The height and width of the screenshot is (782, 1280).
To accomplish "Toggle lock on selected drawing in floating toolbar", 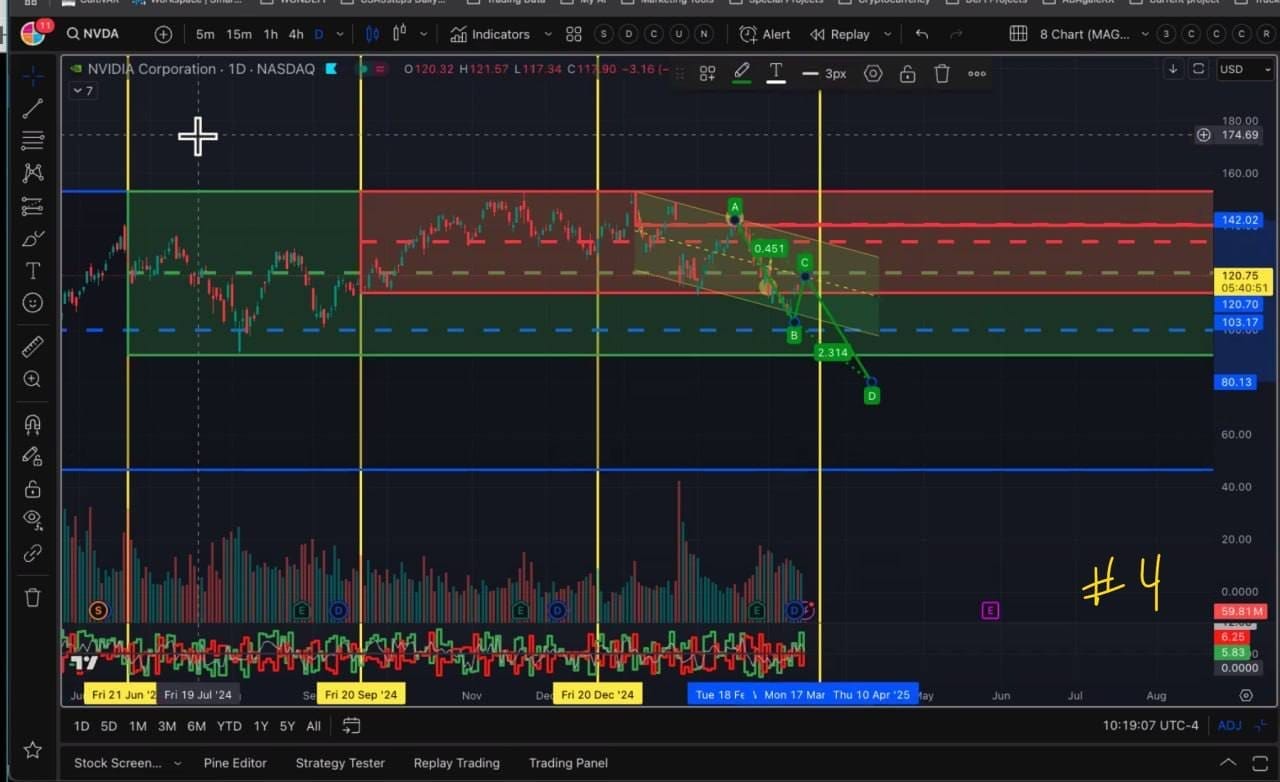I will click(907, 73).
